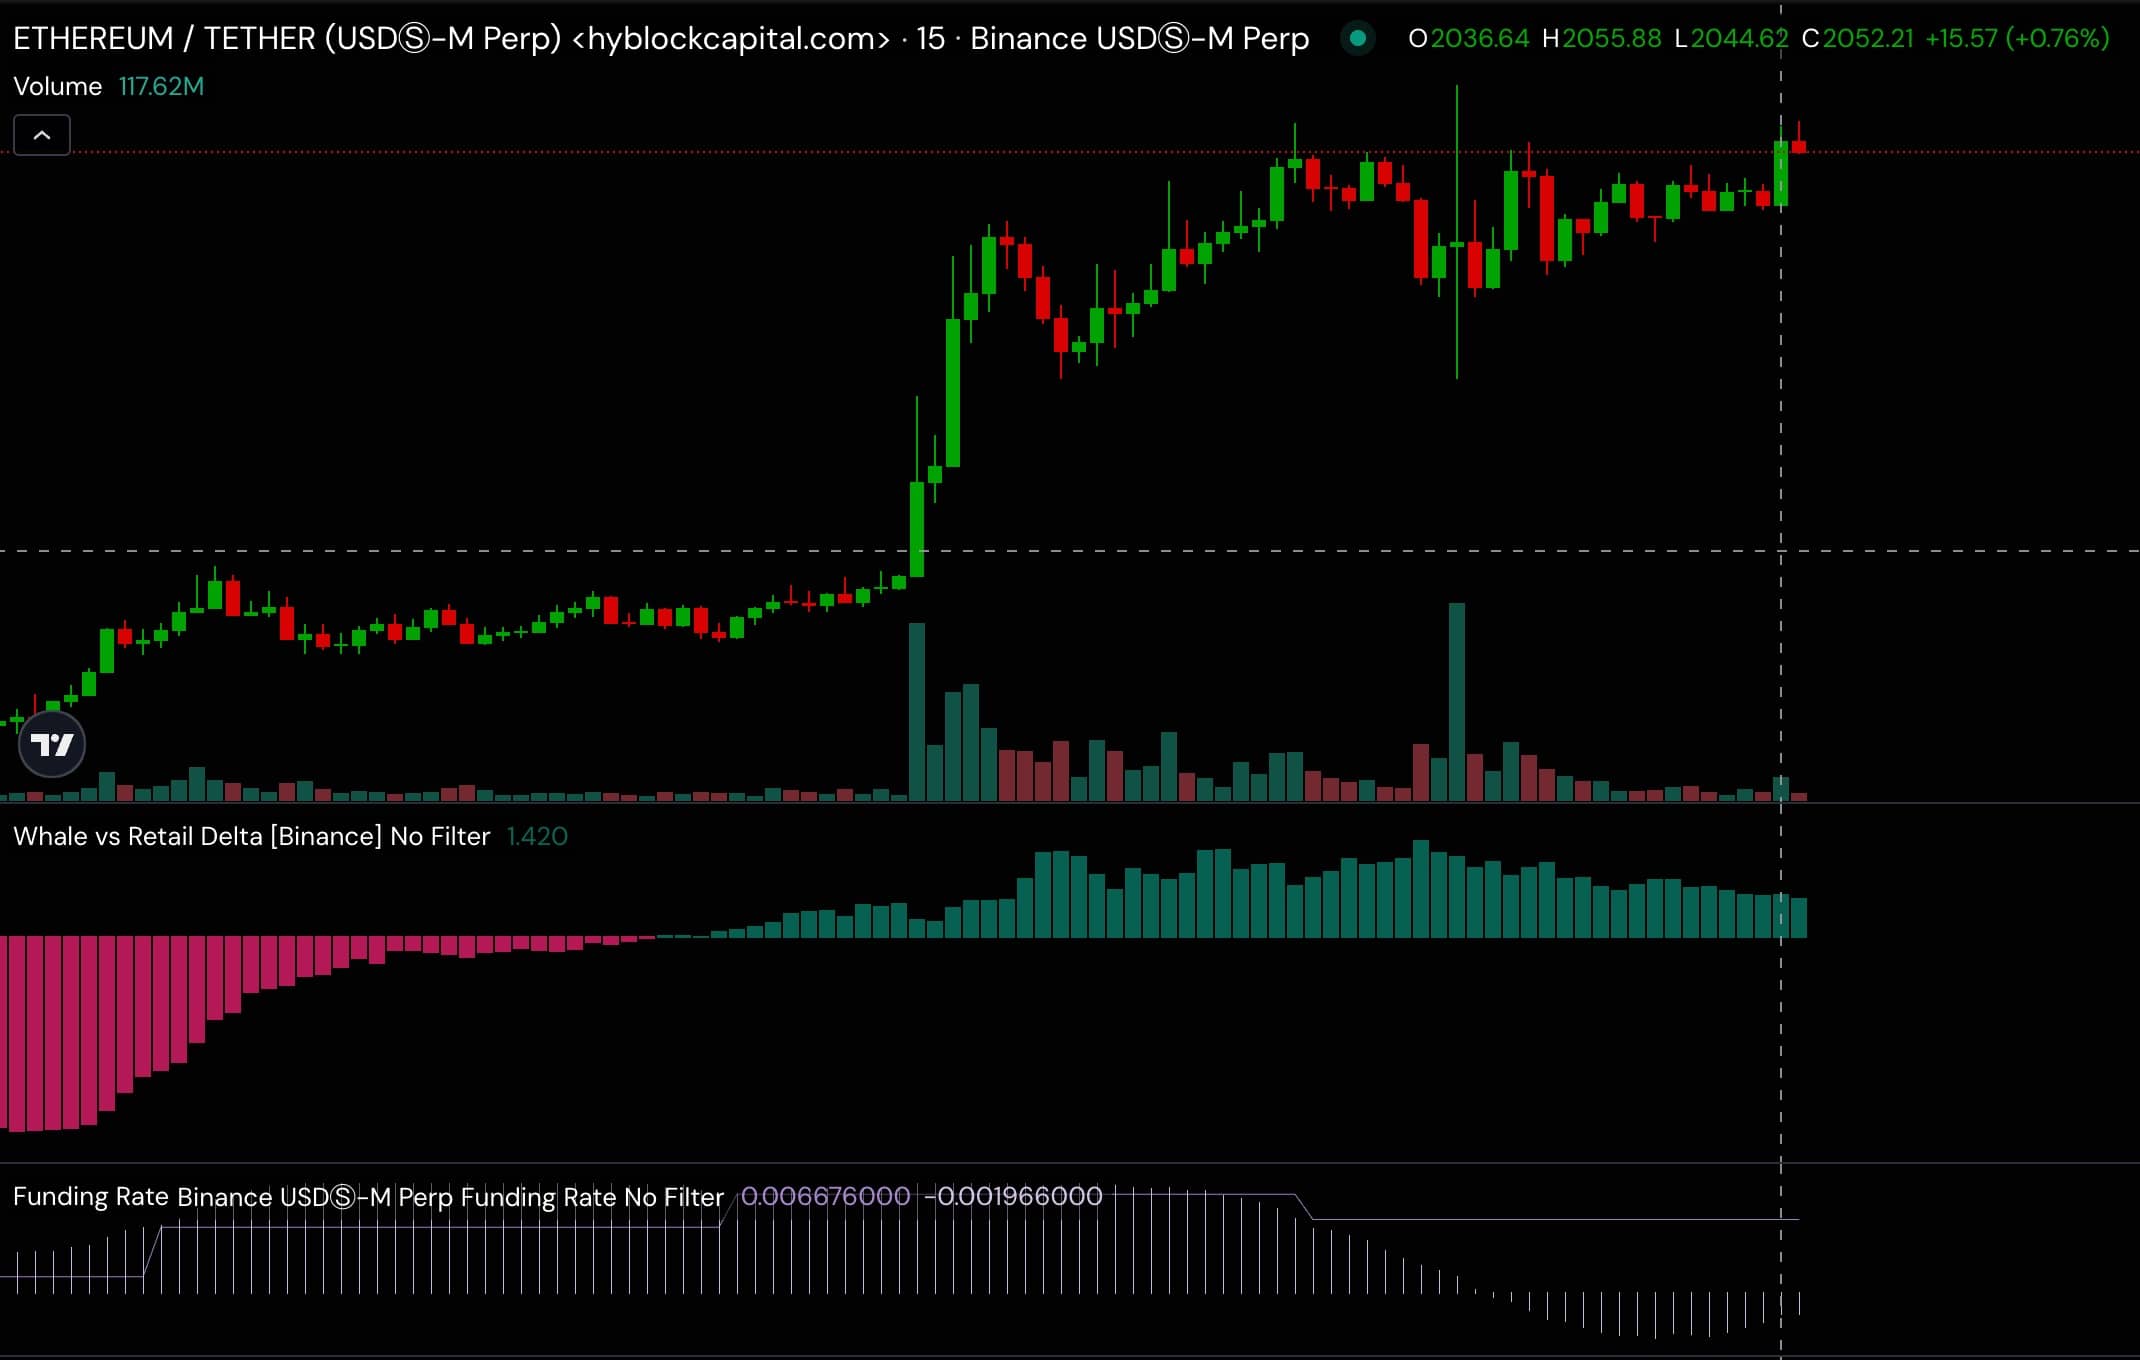Click the +15.57 (+0.76%) change value
Image resolution: width=2140 pixels, height=1360 pixels.
tap(2016, 39)
